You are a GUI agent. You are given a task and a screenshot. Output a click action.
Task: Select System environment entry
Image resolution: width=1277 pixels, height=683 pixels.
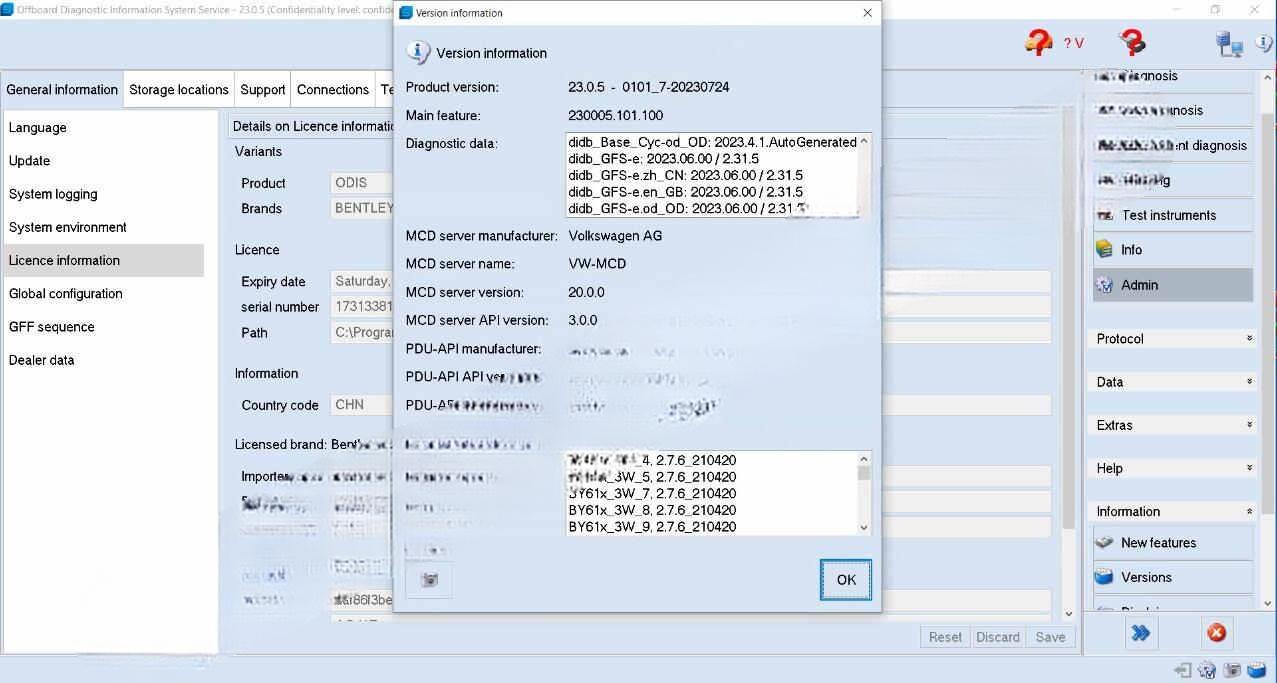tap(104, 227)
